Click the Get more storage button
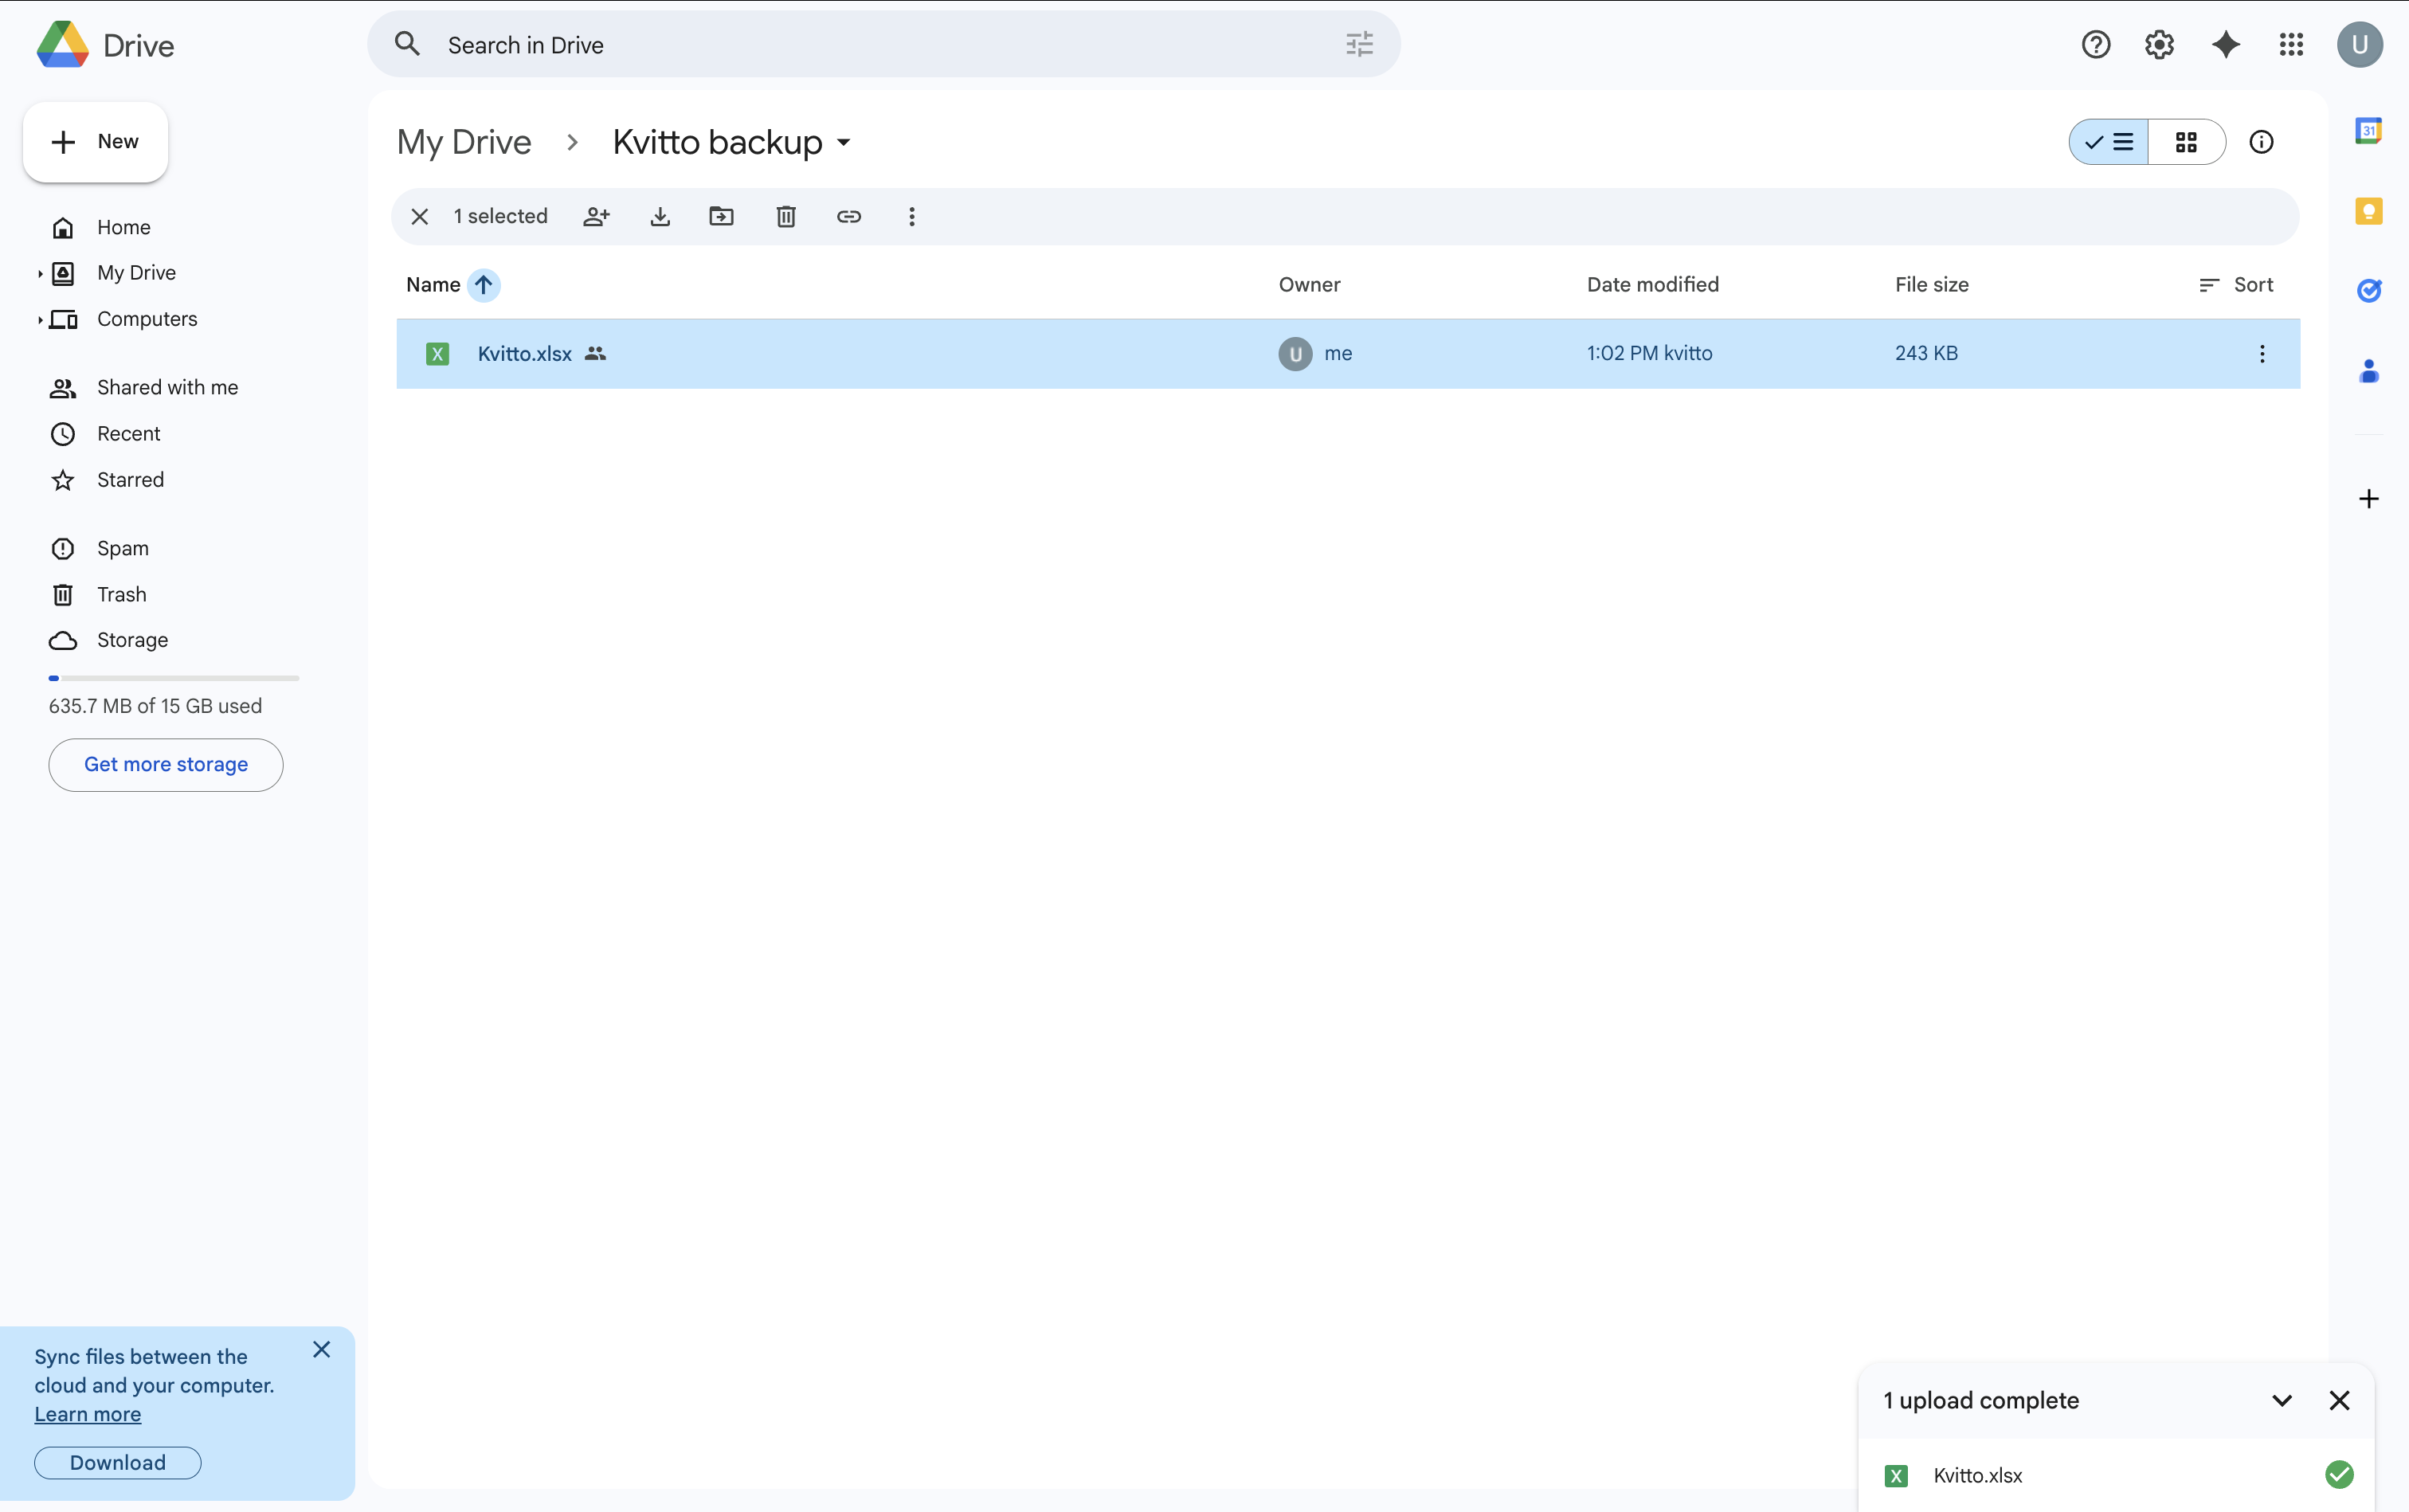 pos(165,764)
